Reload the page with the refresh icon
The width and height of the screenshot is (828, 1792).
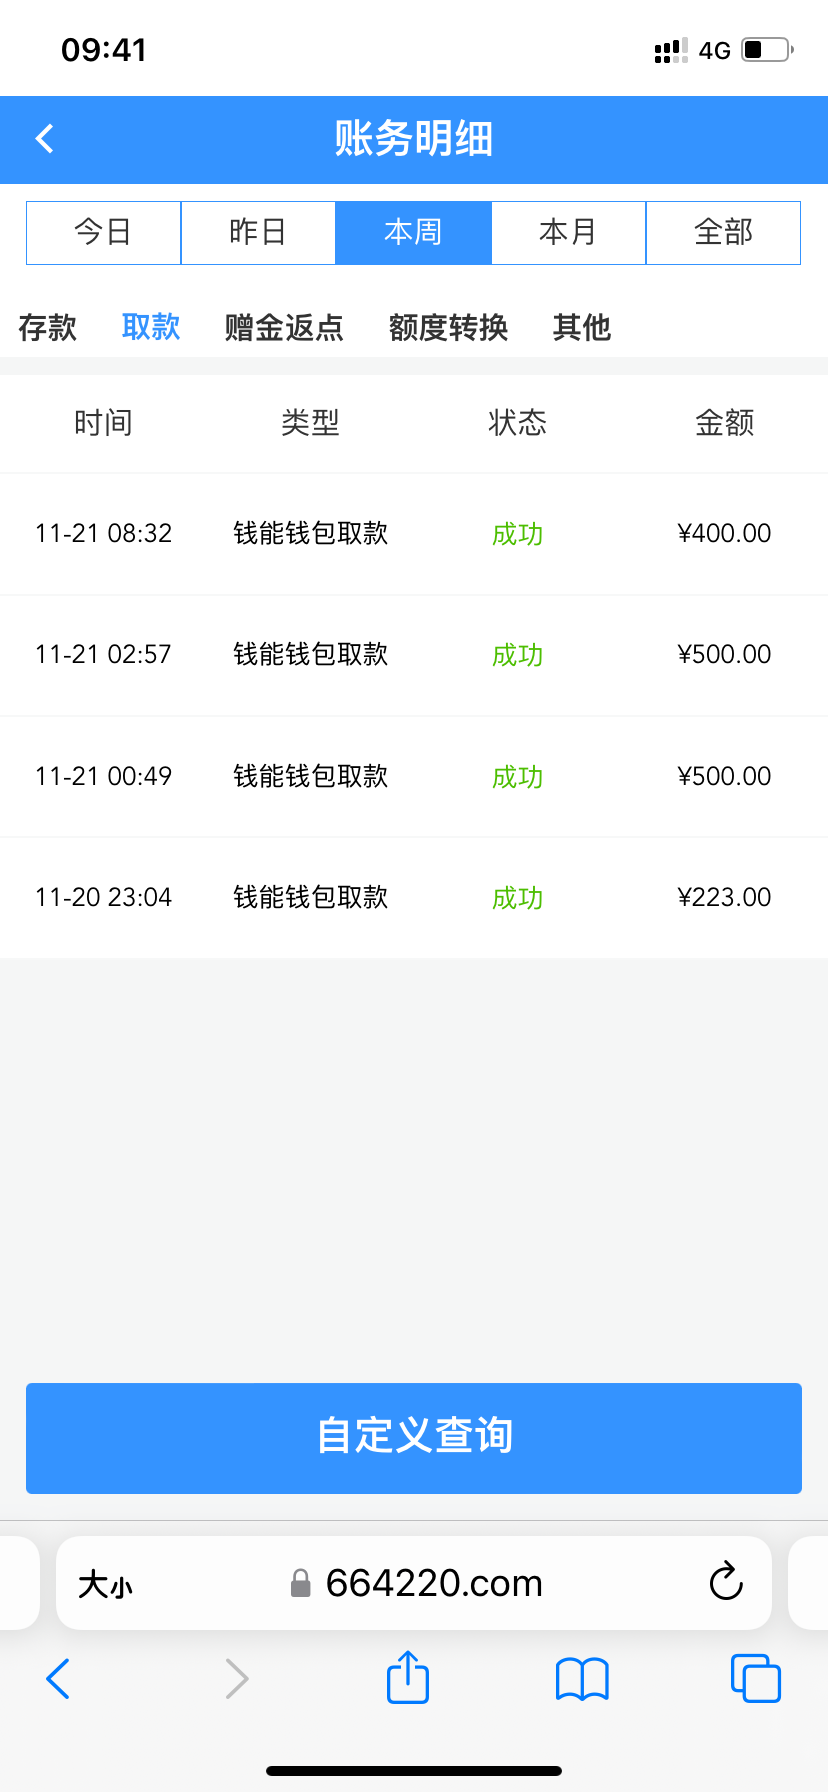[726, 1582]
